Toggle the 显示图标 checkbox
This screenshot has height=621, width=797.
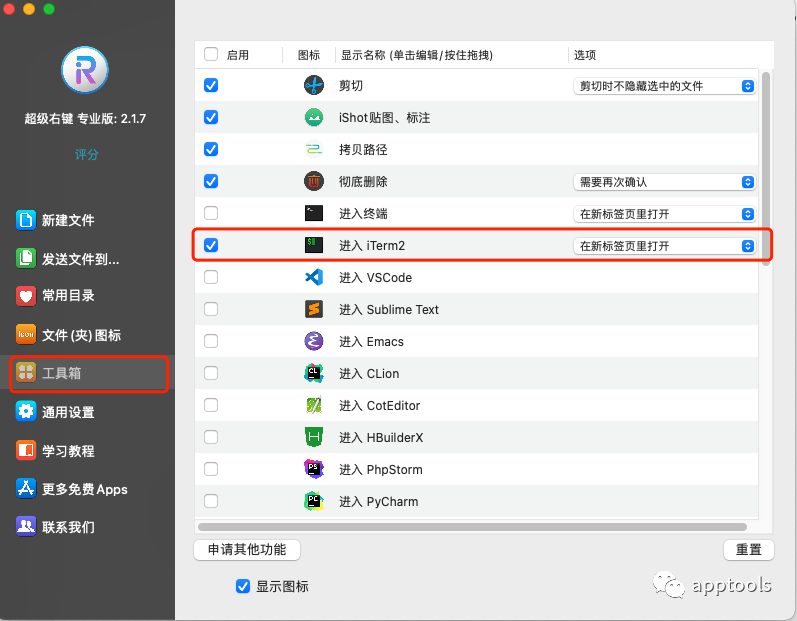click(x=242, y=586)
